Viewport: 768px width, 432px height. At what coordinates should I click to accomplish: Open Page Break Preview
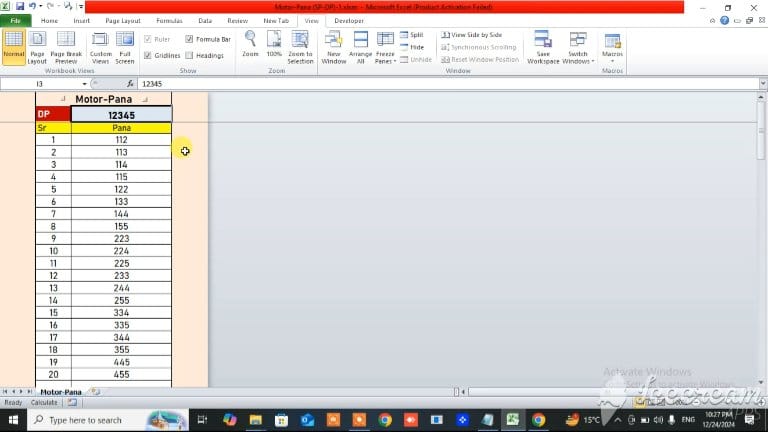pyautogui.click(x=66, y=47)
